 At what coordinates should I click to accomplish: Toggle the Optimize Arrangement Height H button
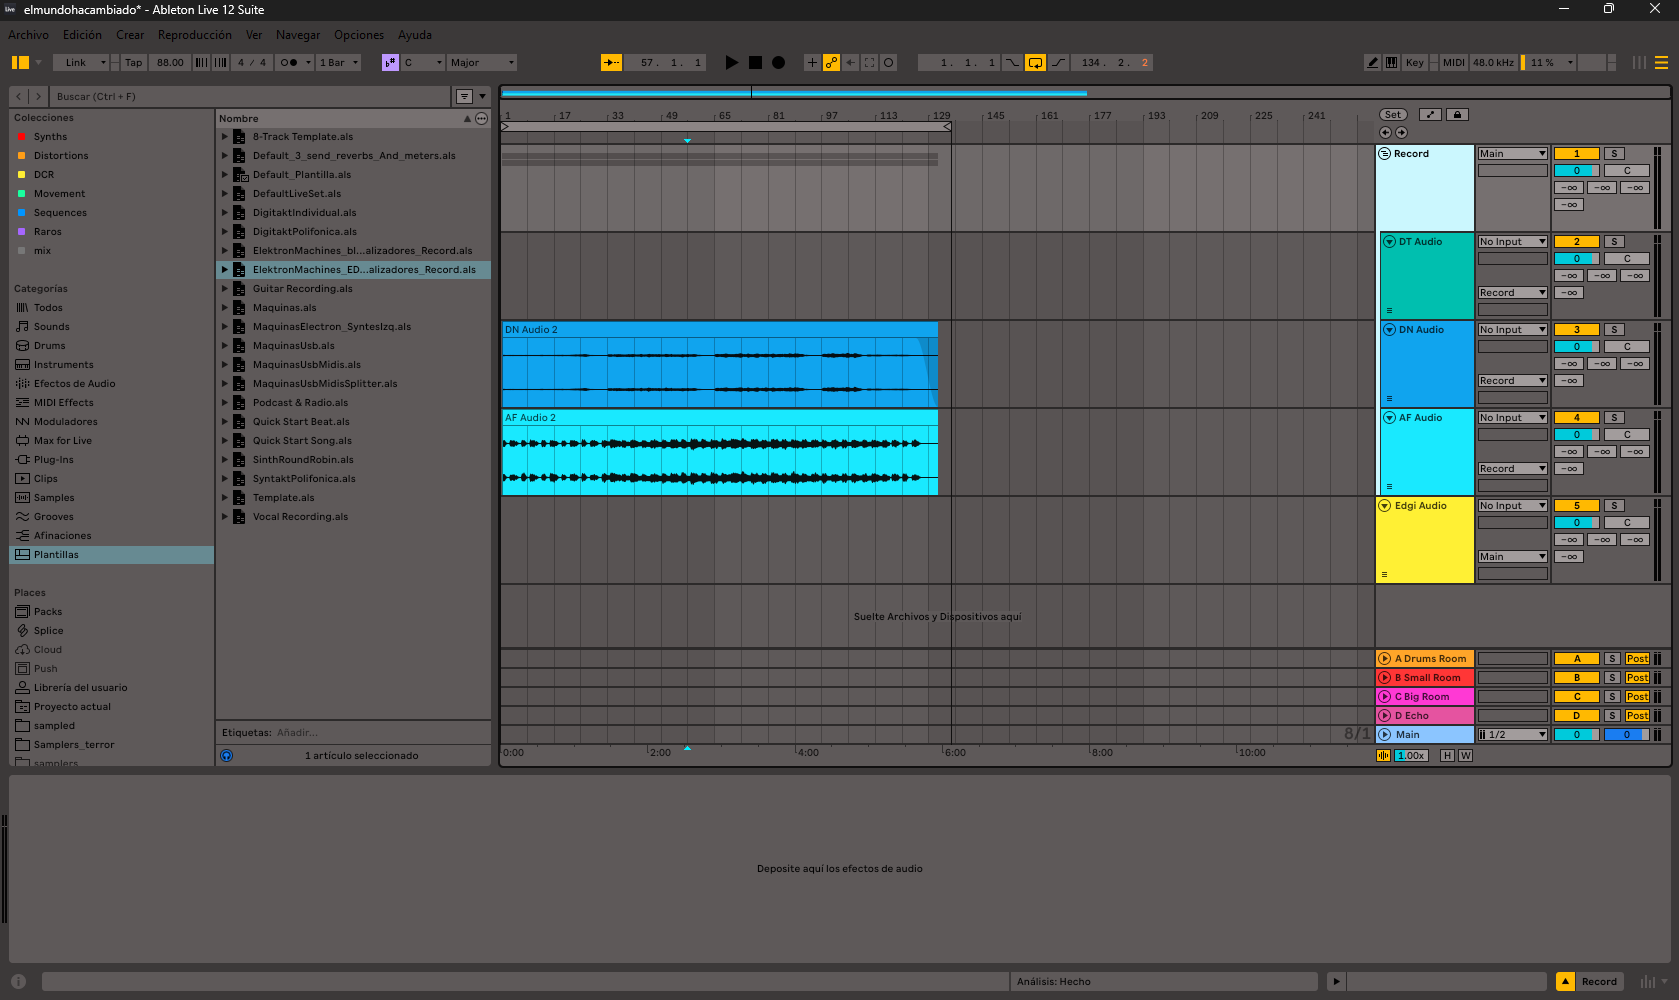[1446, 756]
